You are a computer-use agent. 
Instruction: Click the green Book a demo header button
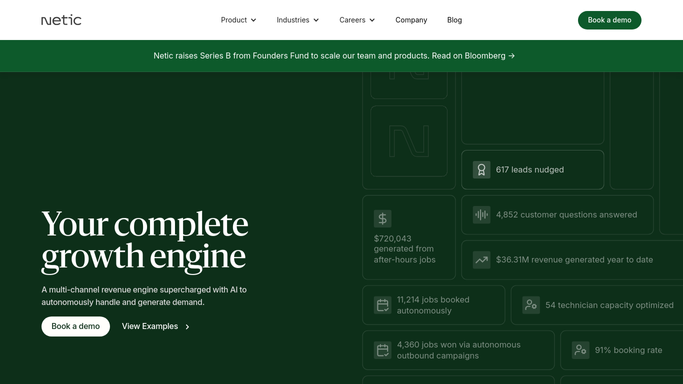coord(609,20)
